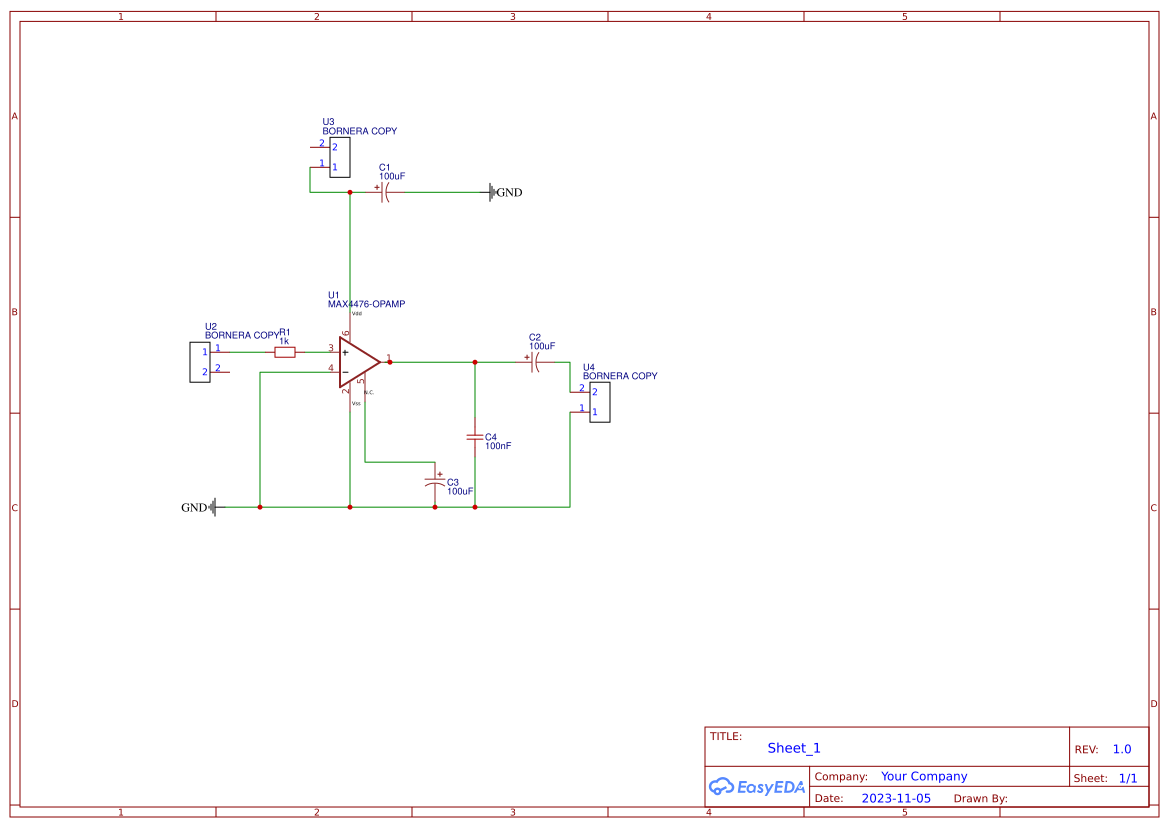The height and width of the screenshot is (828, 1169).
Task: Click the Sheet 1/1 number value
Action: click(x=1128, y=778)
